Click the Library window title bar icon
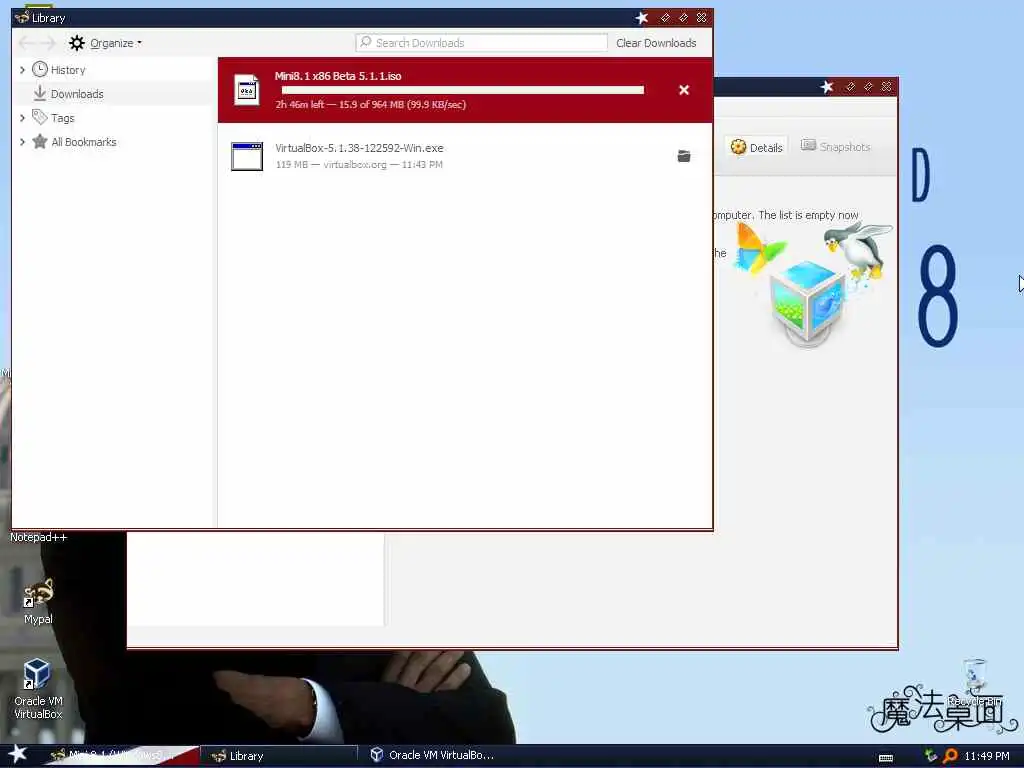 [22, 18]
